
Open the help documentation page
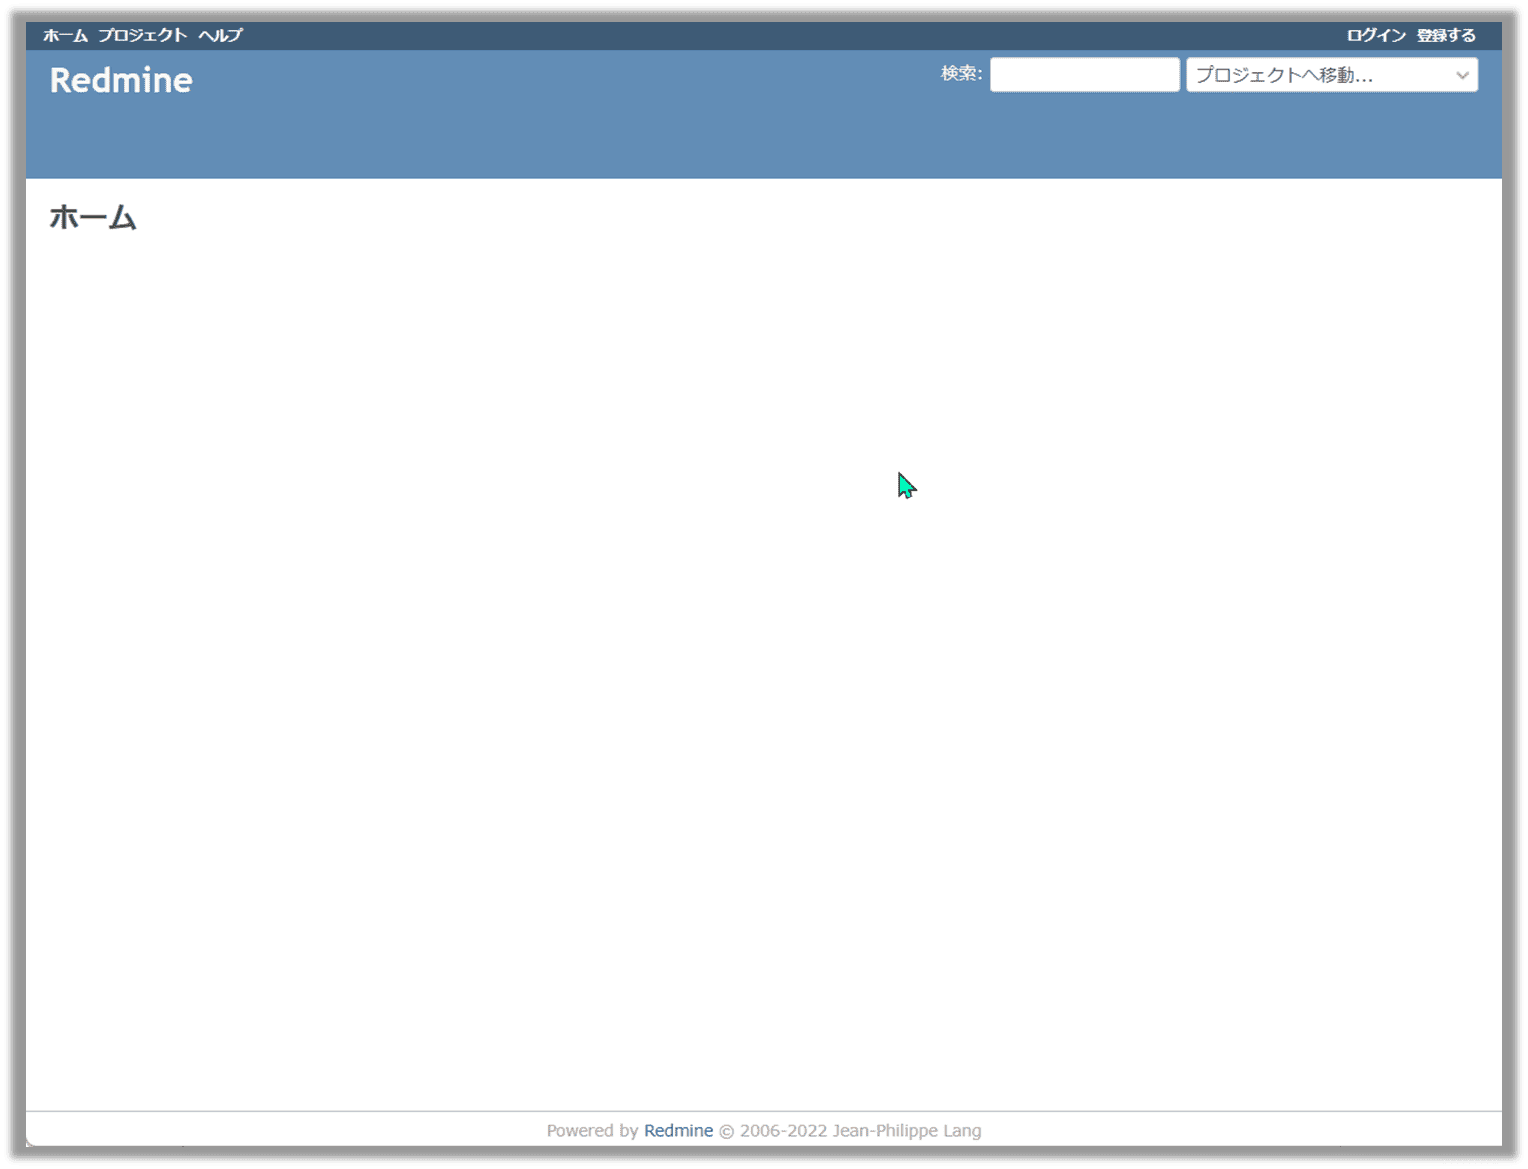(219, 35)
